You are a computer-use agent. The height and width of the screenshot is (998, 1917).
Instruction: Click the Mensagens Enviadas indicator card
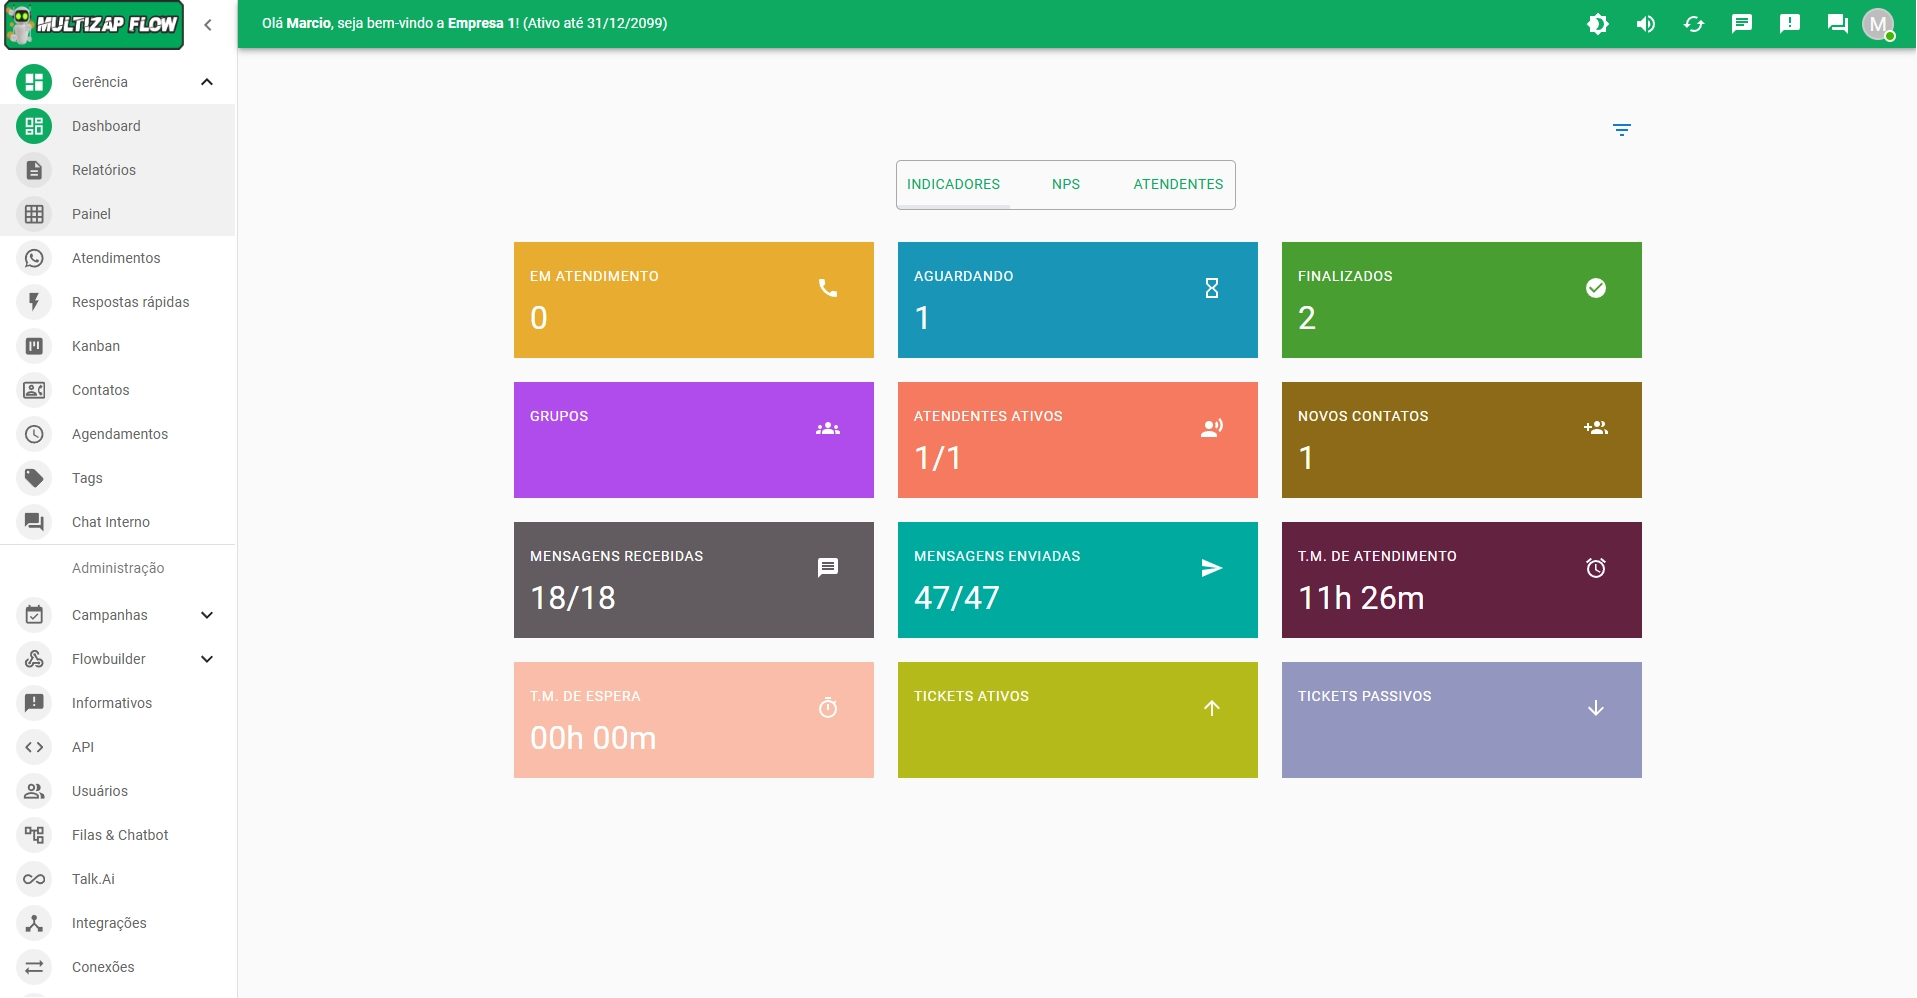pos(1077,580)
